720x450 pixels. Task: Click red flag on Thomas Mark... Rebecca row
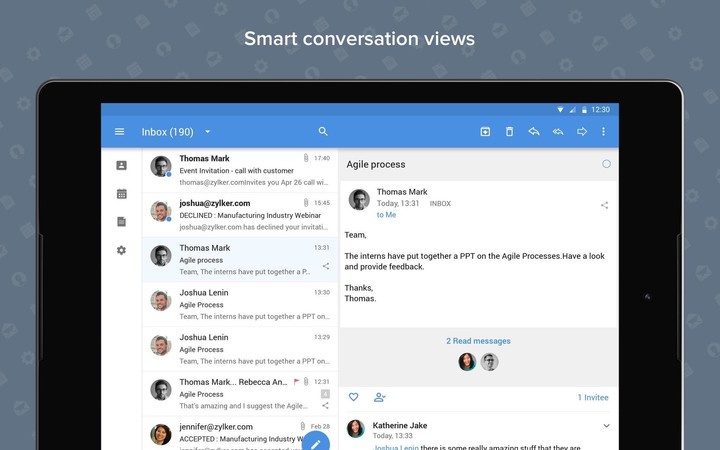pyautogui.click(x=296, y=381)
